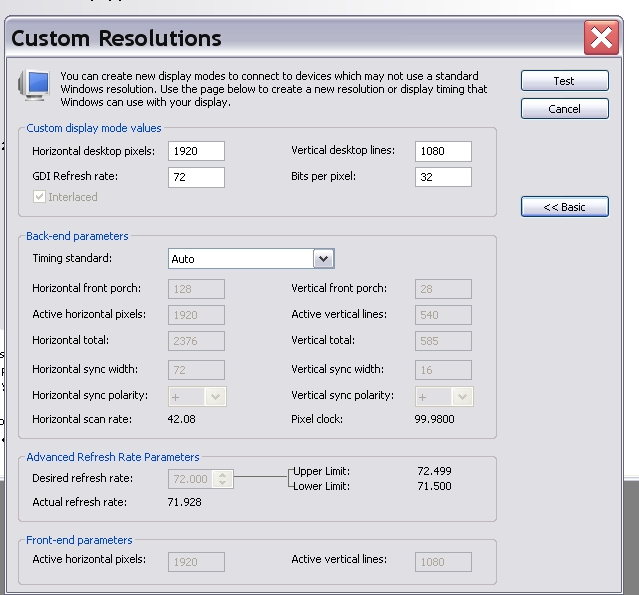639x595 pixels.
Task: Click the Horizontal sync width field
Action: click(x=196, y=370)
